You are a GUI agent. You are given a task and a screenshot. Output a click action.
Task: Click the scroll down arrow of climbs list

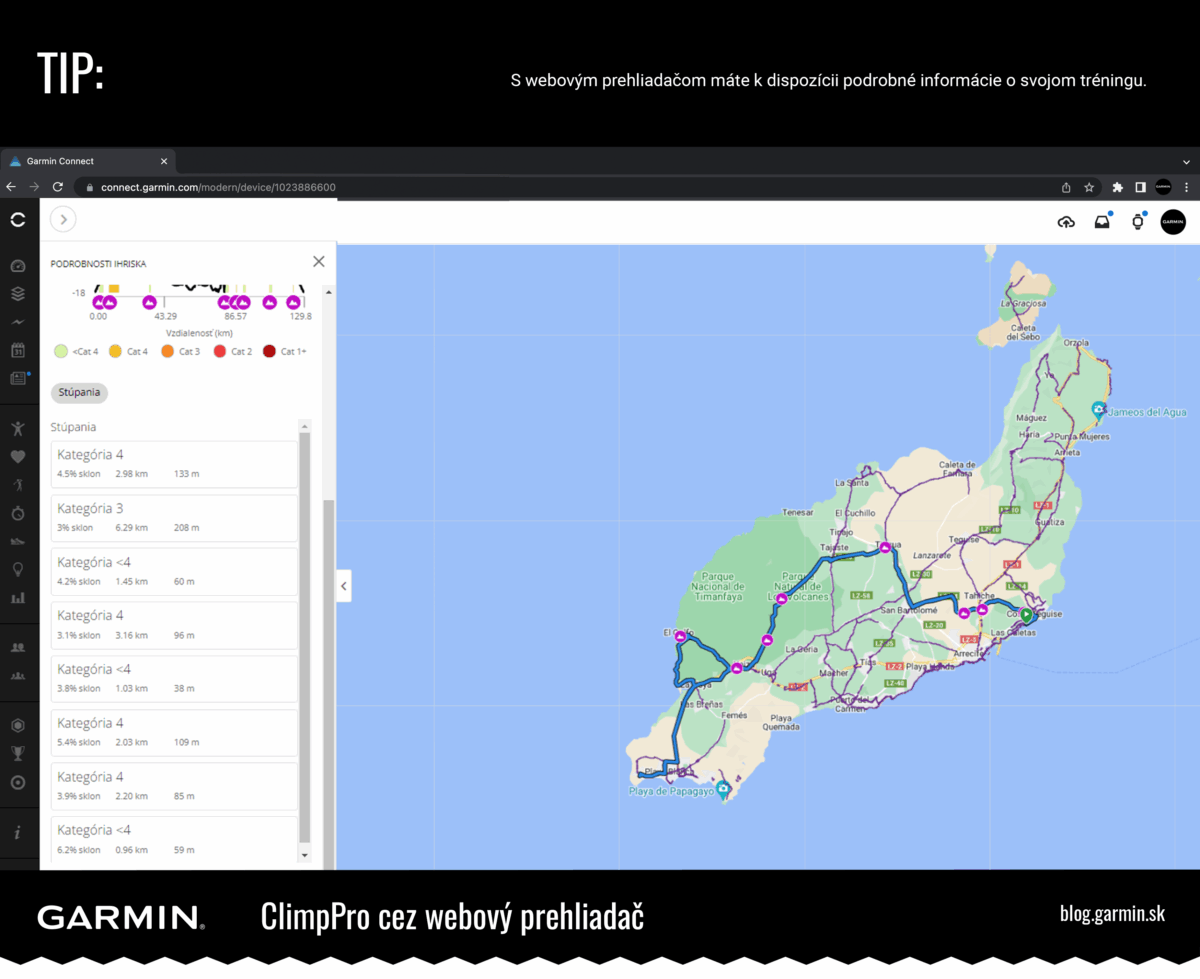pos(305,856)
